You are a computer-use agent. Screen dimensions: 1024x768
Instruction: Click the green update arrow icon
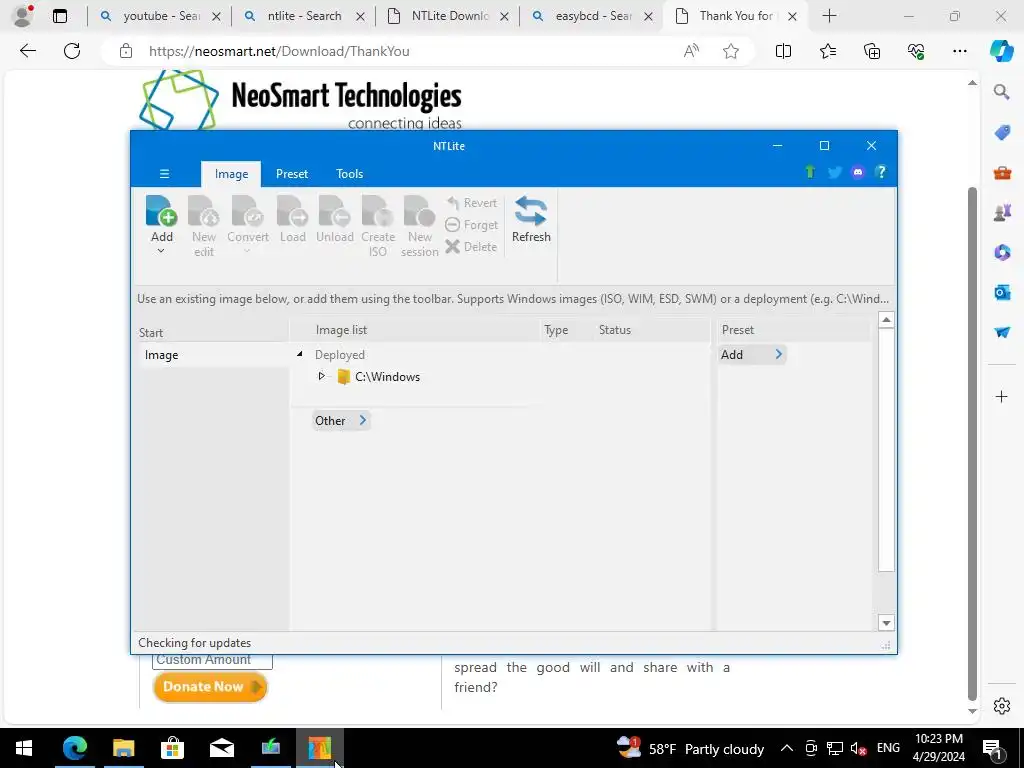[810, 172]
